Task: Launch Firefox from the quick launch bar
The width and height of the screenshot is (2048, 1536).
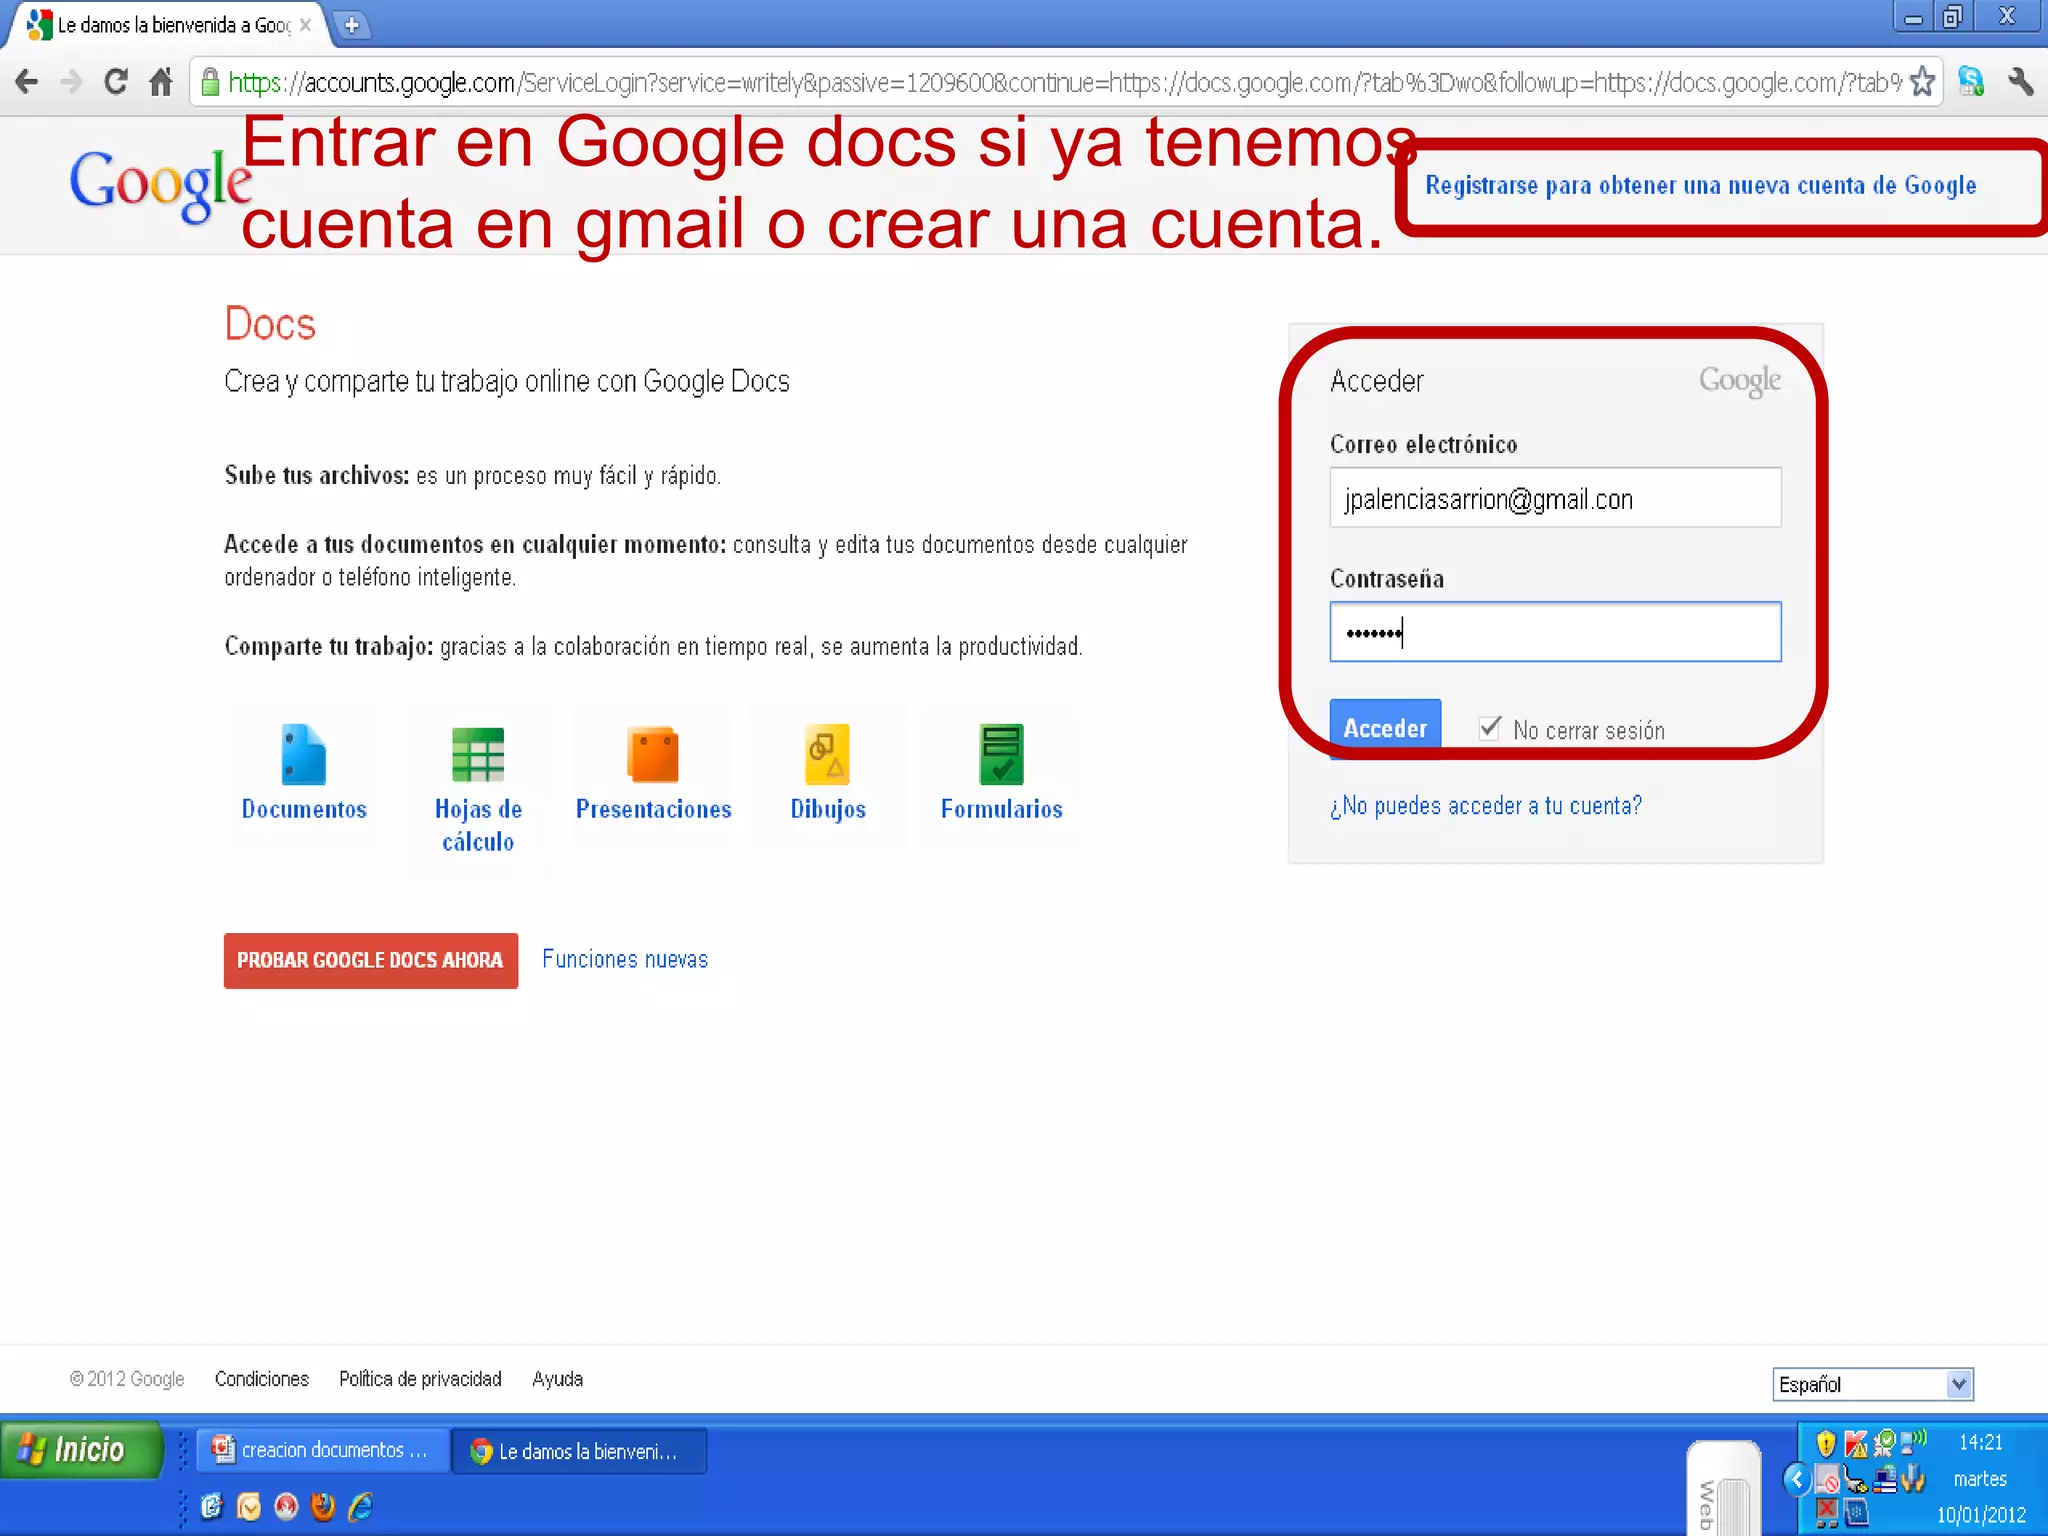Action: tap(322, 1506)
